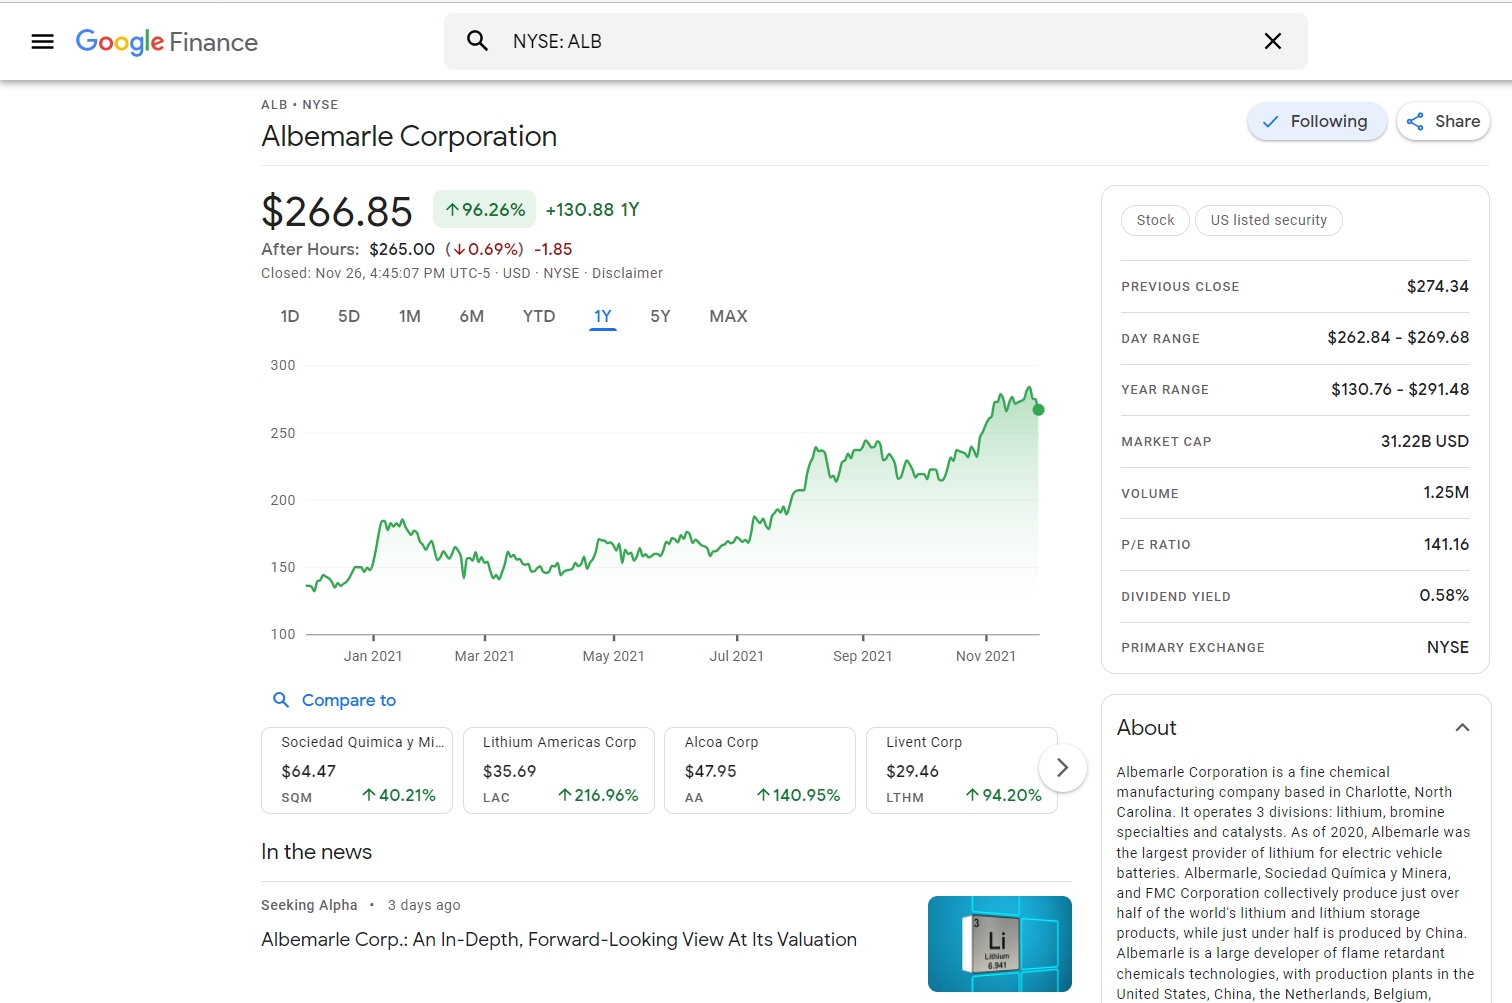Select the 1D time range tab

tap(290, 316)
